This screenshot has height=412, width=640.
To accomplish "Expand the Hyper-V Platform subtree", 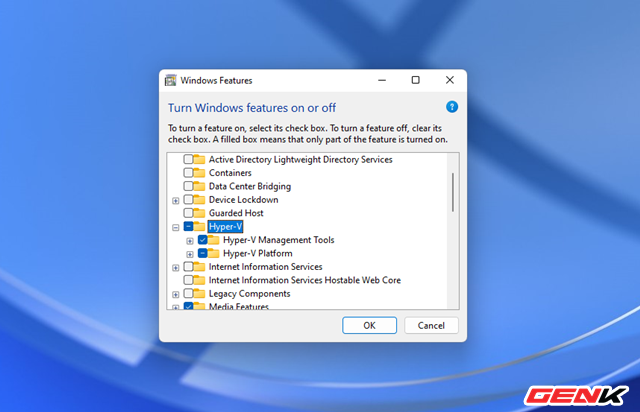I will pos(190,254).
